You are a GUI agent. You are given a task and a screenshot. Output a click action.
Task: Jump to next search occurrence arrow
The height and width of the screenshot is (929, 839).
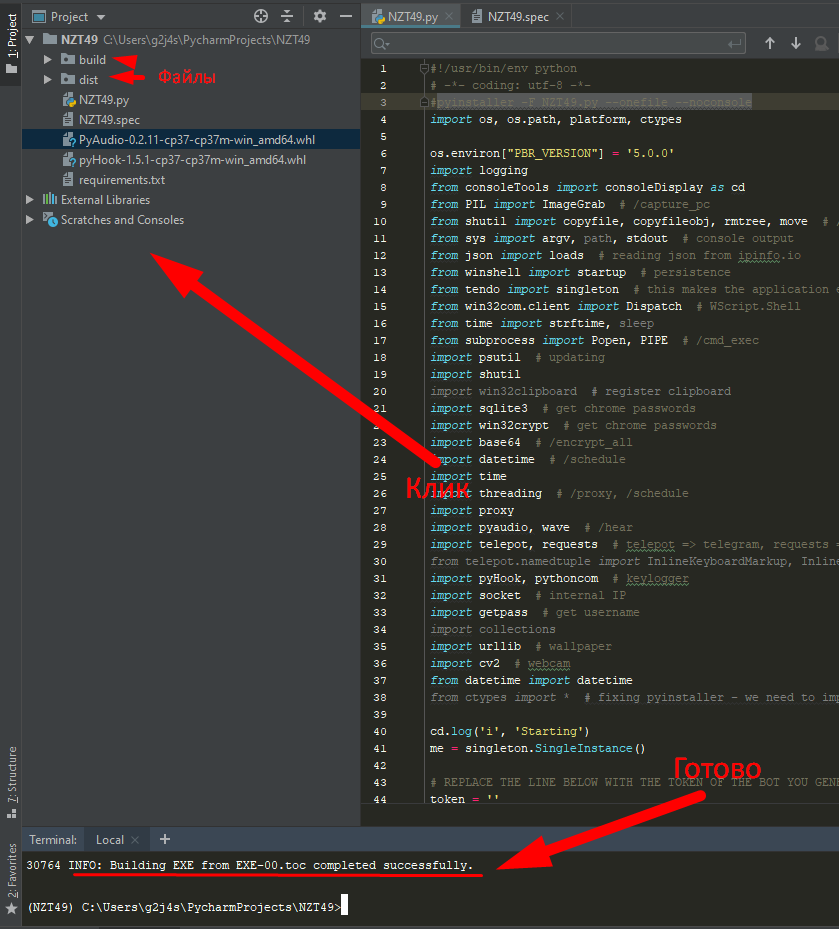796,43
